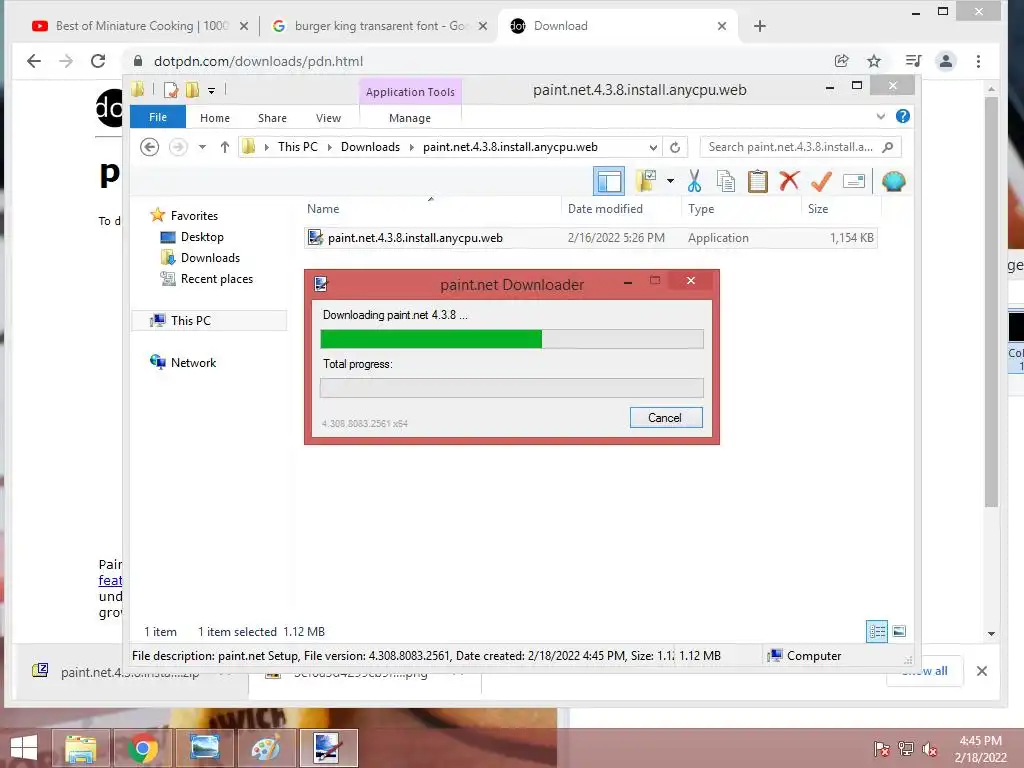Toggle the preview pane layout icon
This screenshot has width=1024, height=768.
[x=609, y=182]
